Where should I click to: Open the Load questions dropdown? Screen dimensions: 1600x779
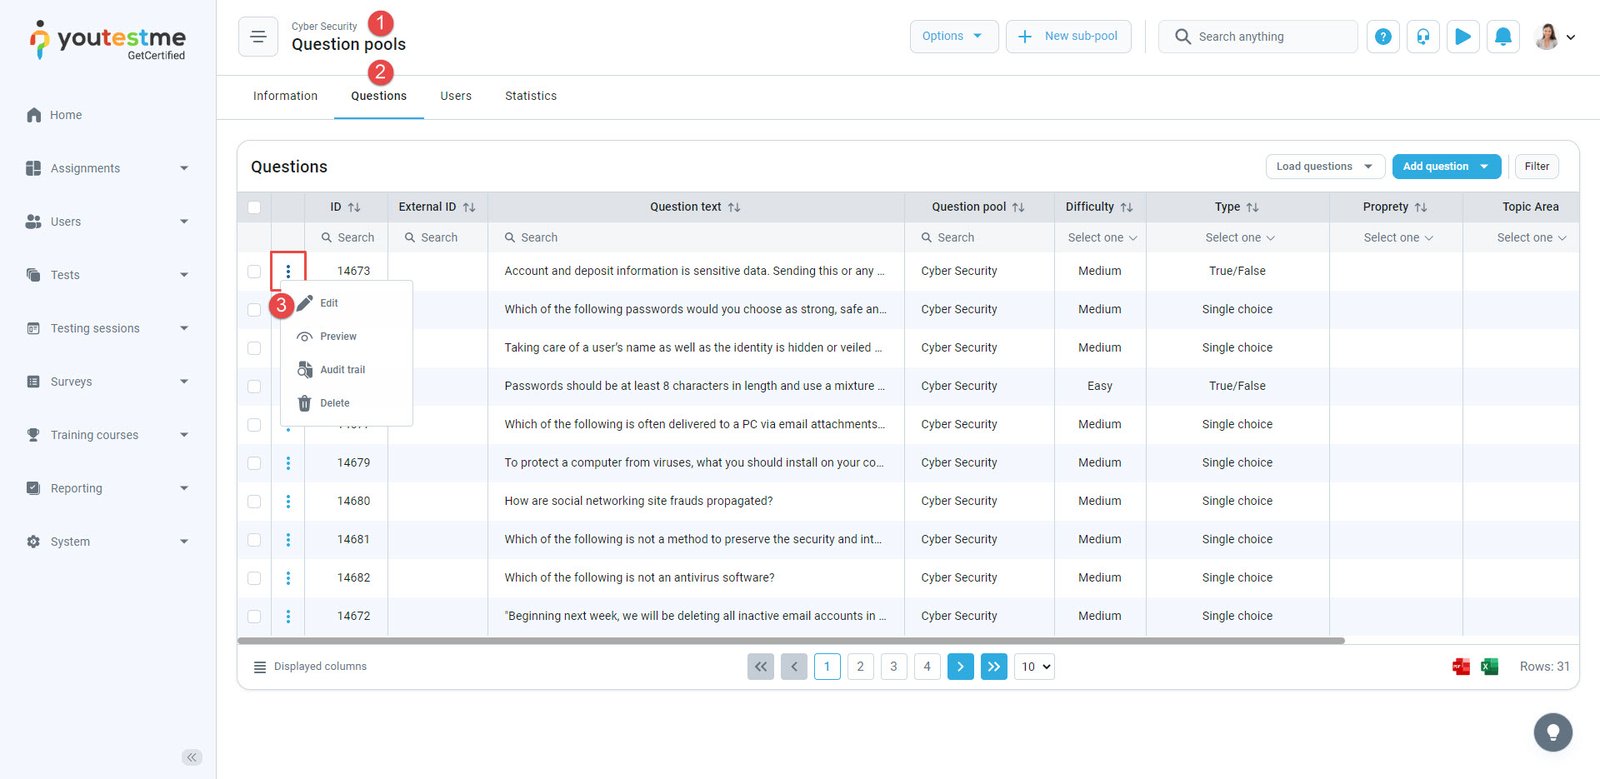[x=1324, y=167]
